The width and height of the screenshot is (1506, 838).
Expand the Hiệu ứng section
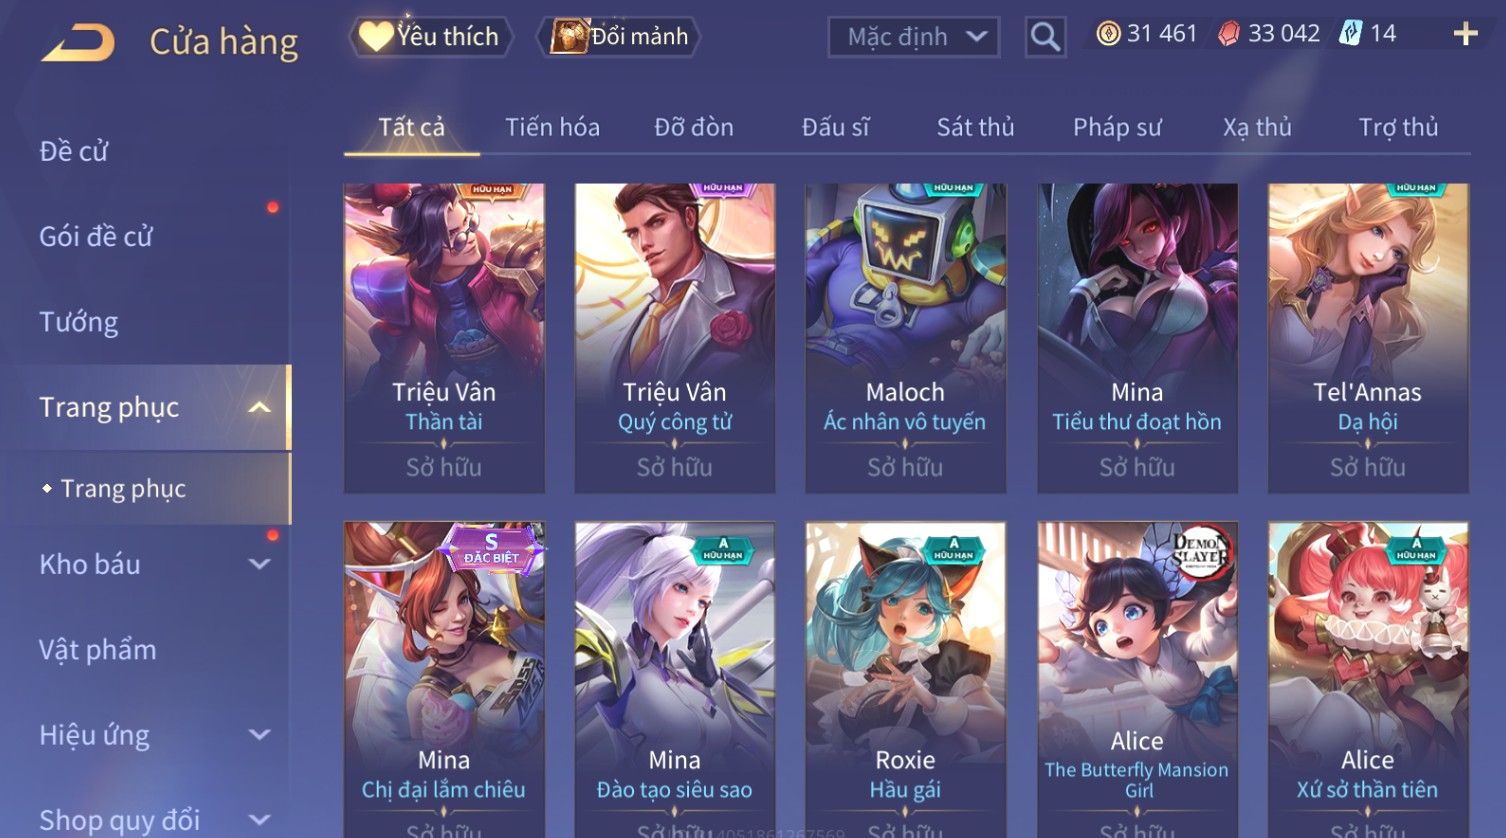(259, 735)
